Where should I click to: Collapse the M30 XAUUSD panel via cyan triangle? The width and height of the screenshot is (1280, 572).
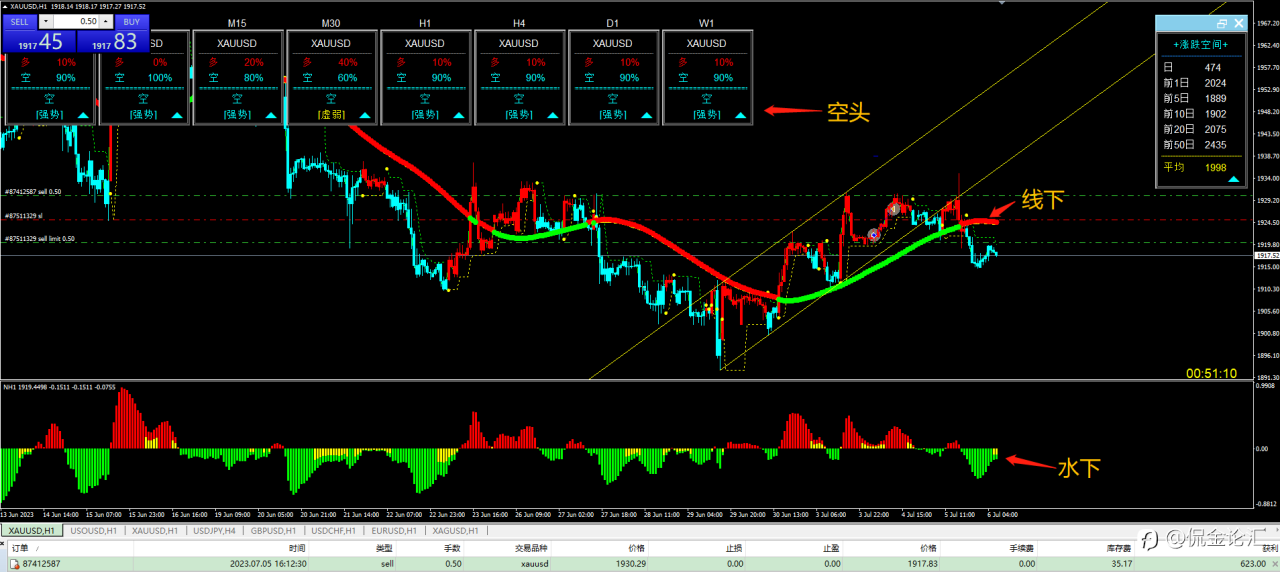(364, 115)
